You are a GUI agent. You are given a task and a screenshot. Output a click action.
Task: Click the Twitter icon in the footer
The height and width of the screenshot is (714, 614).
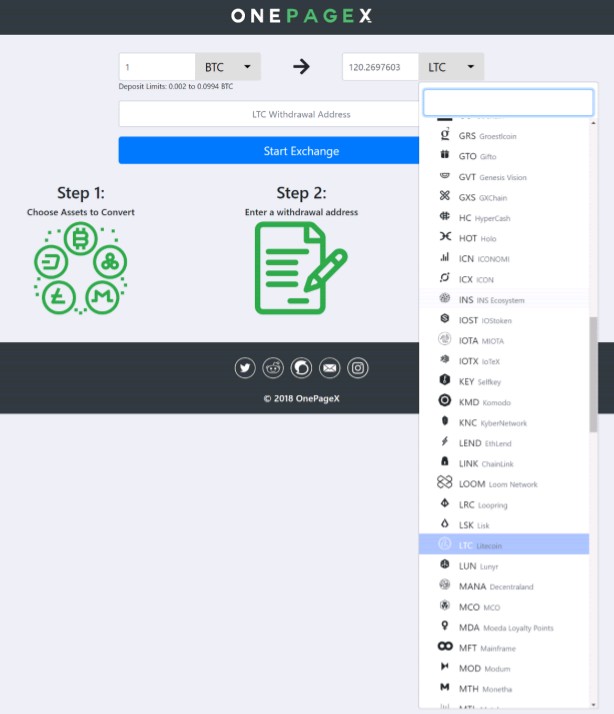[x=245, y=367]
